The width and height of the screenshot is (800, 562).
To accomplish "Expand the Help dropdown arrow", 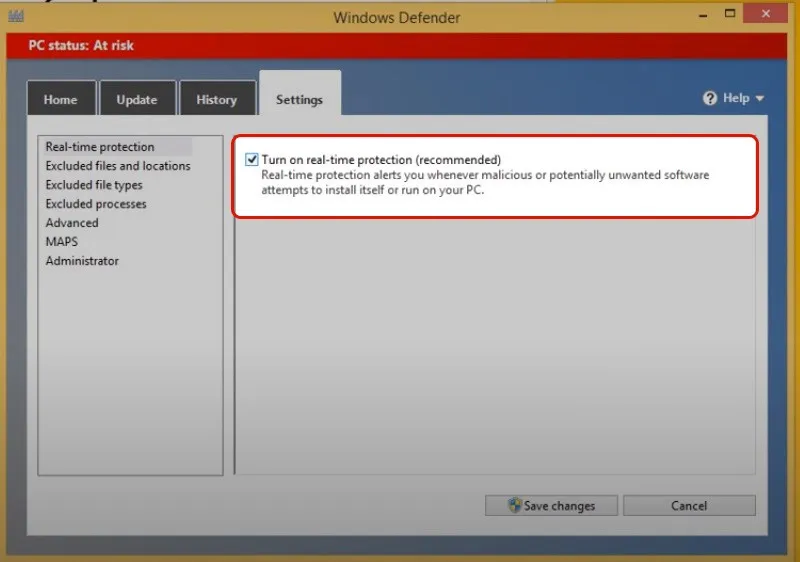I will pyautogui.click(x=760, y=99).
